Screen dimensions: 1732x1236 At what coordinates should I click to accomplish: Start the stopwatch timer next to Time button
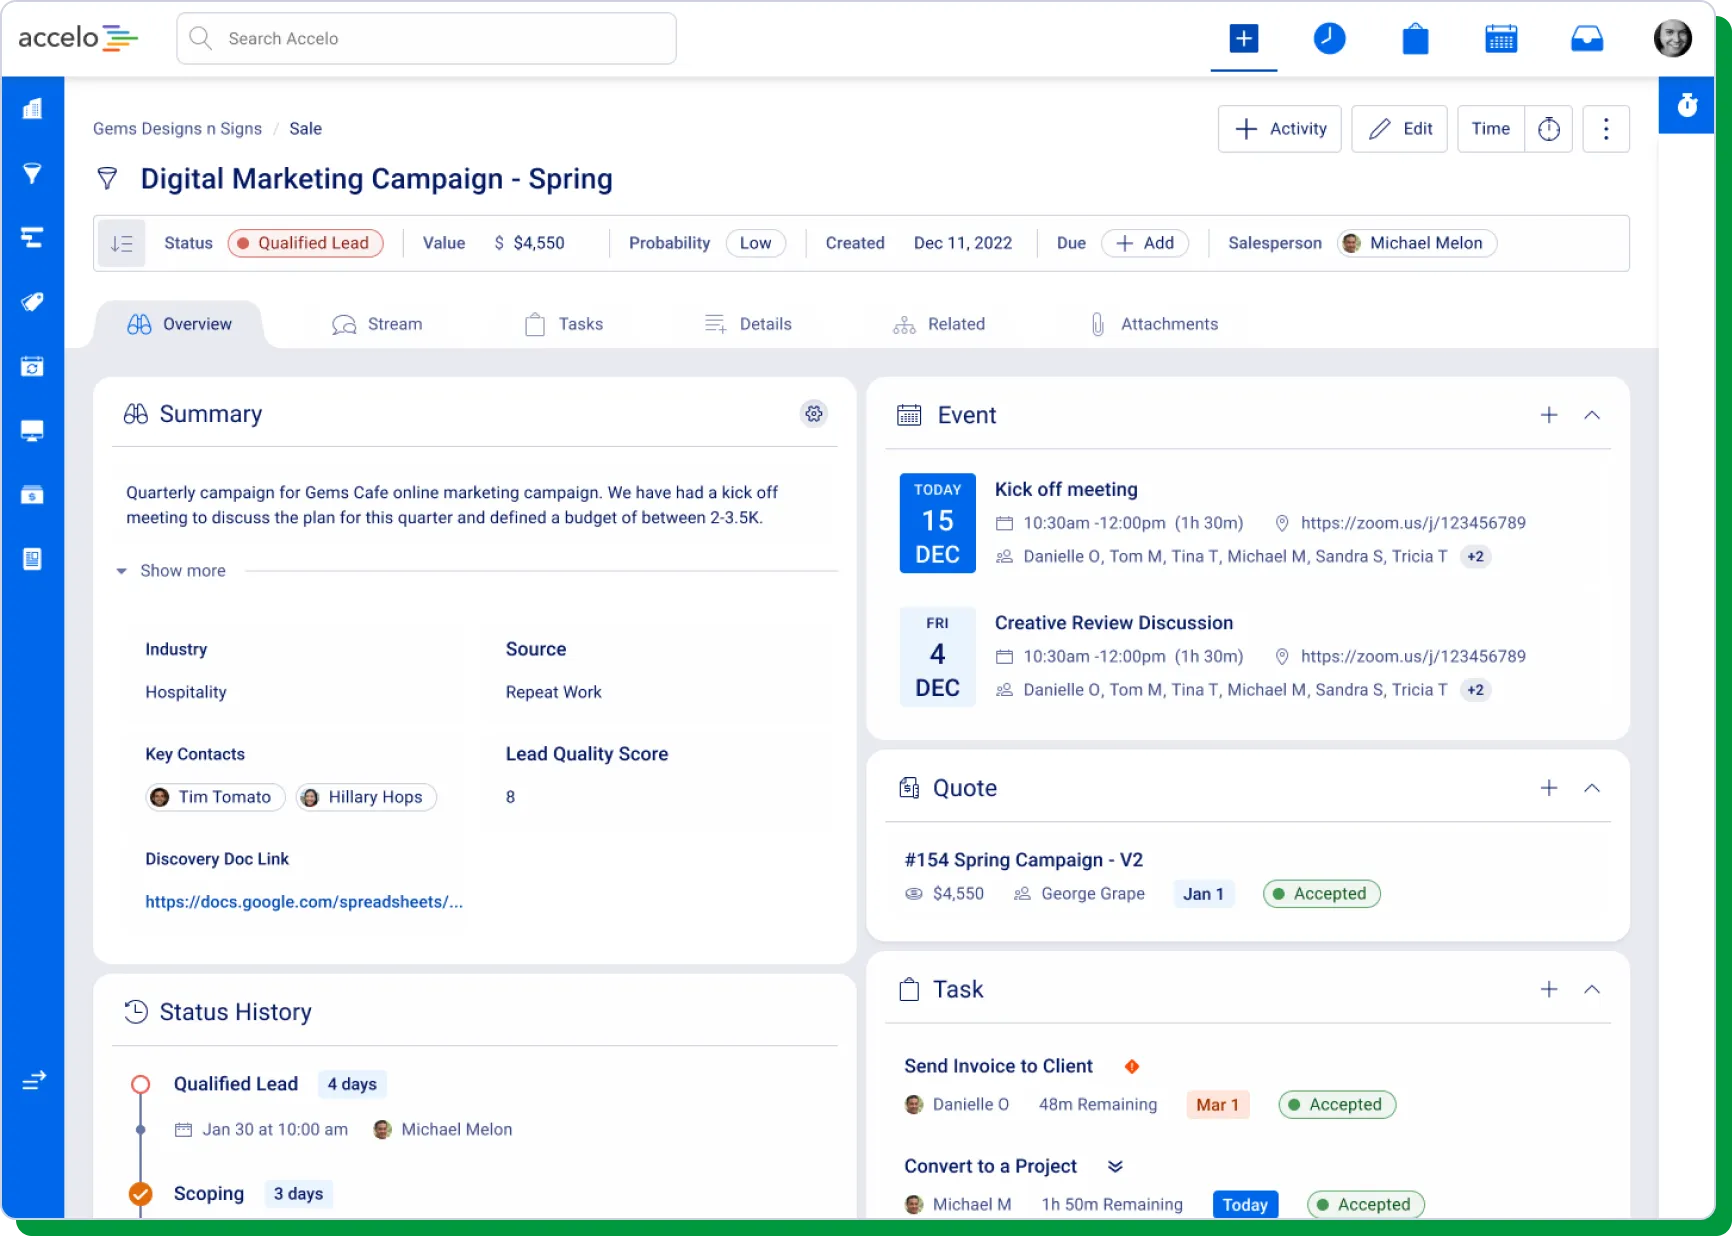click(x=1548, y=129)
